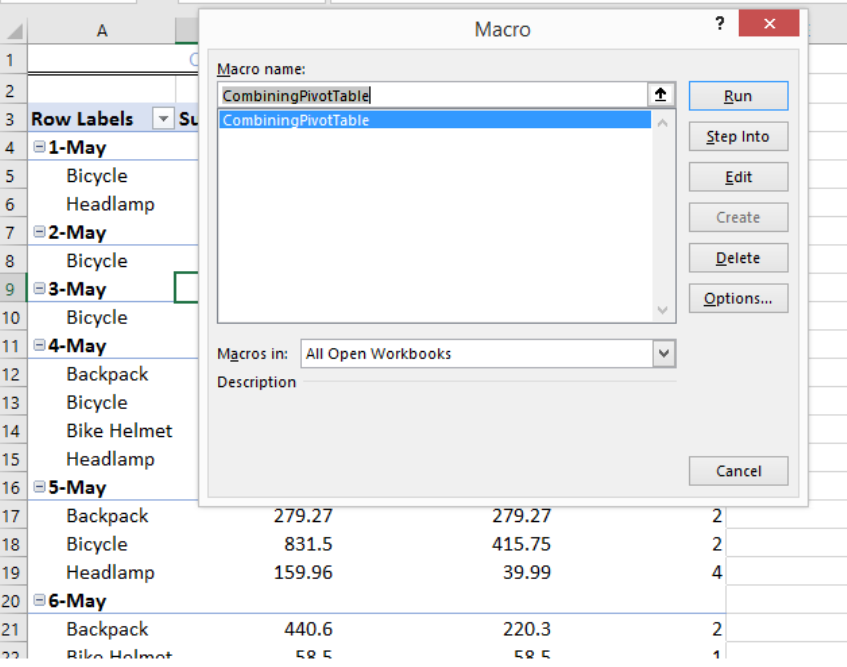The height and width of the screenshot is (667, 847).
Task: Click the collapse-dialog arrow beside macro name
Action: 661,95
